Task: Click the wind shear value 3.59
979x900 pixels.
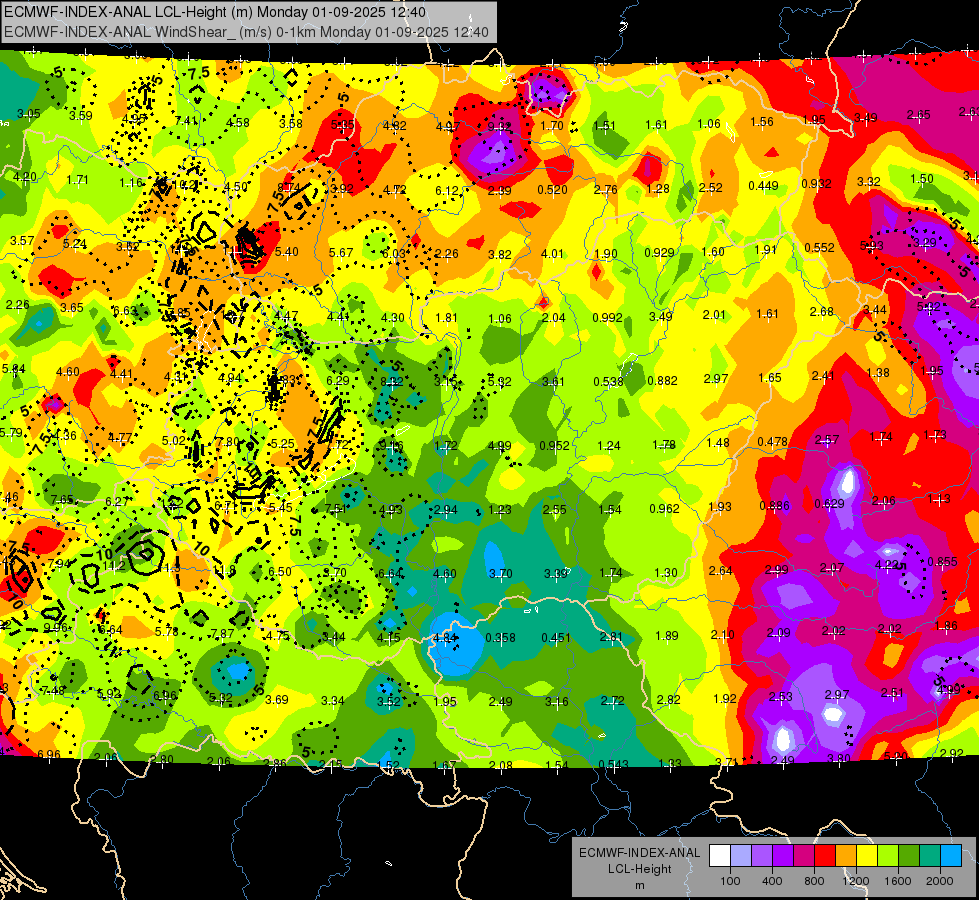Action: [x=81, y=115]
